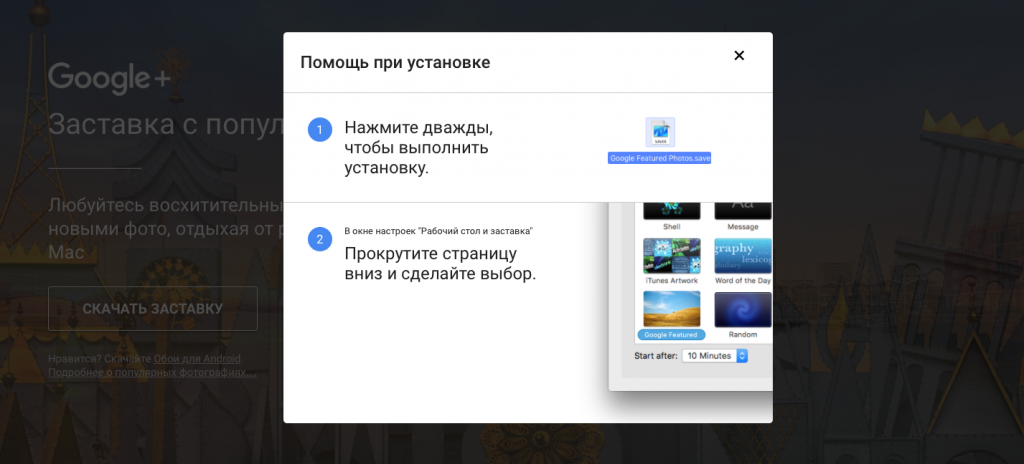This screenshot has height=464, width=1024.
Task: Click the Word of the Day label
Action: [743, 280]
